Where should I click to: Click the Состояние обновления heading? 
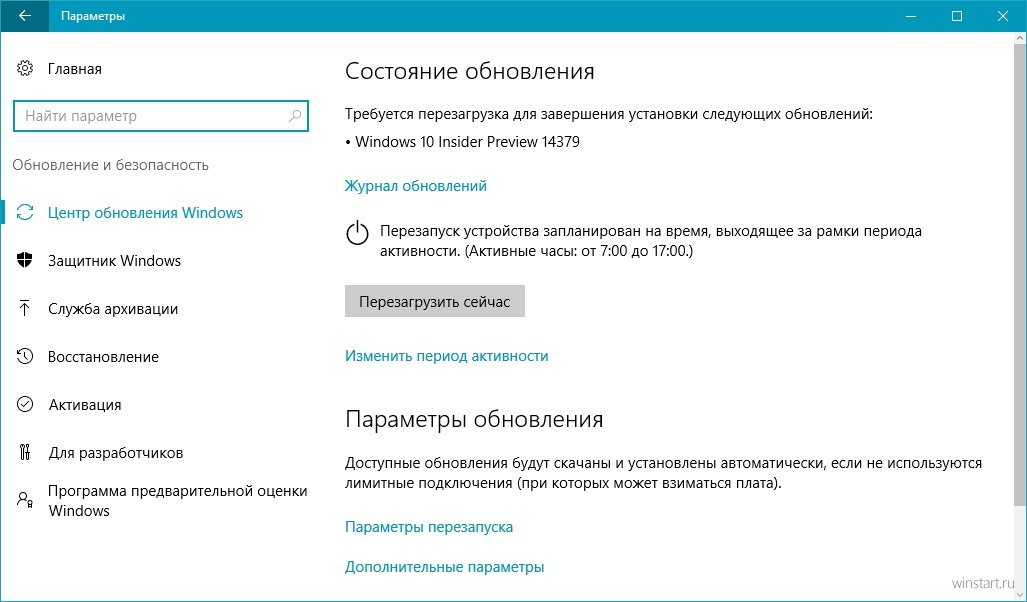pos(470,71)
